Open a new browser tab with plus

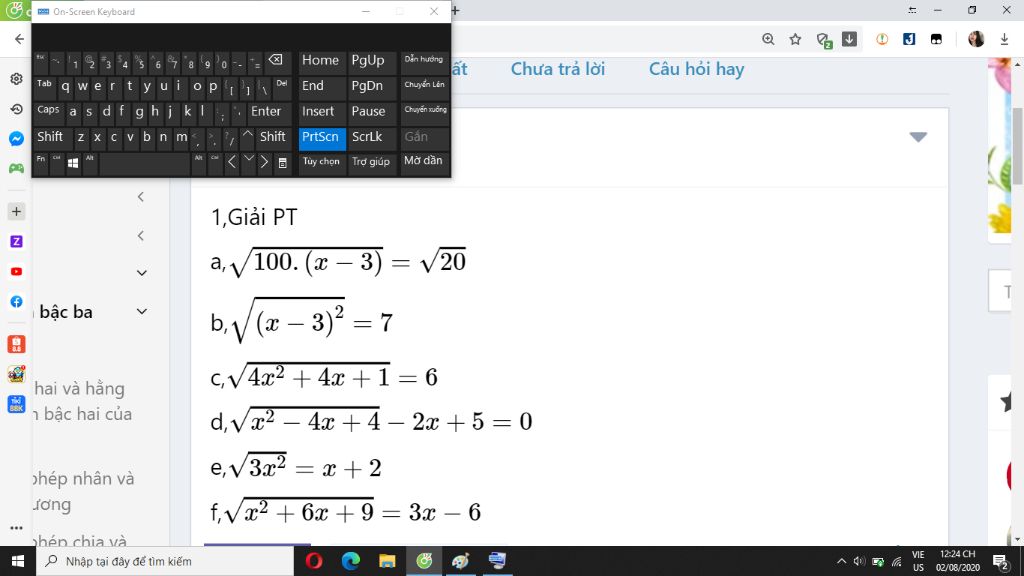coord(456,10)
